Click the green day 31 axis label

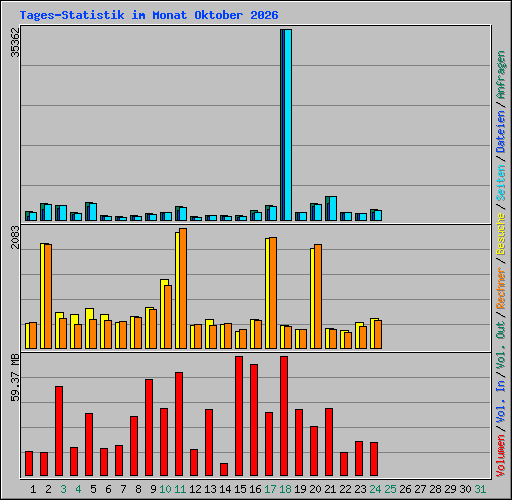pyautogui.click(x=480, y=489)
